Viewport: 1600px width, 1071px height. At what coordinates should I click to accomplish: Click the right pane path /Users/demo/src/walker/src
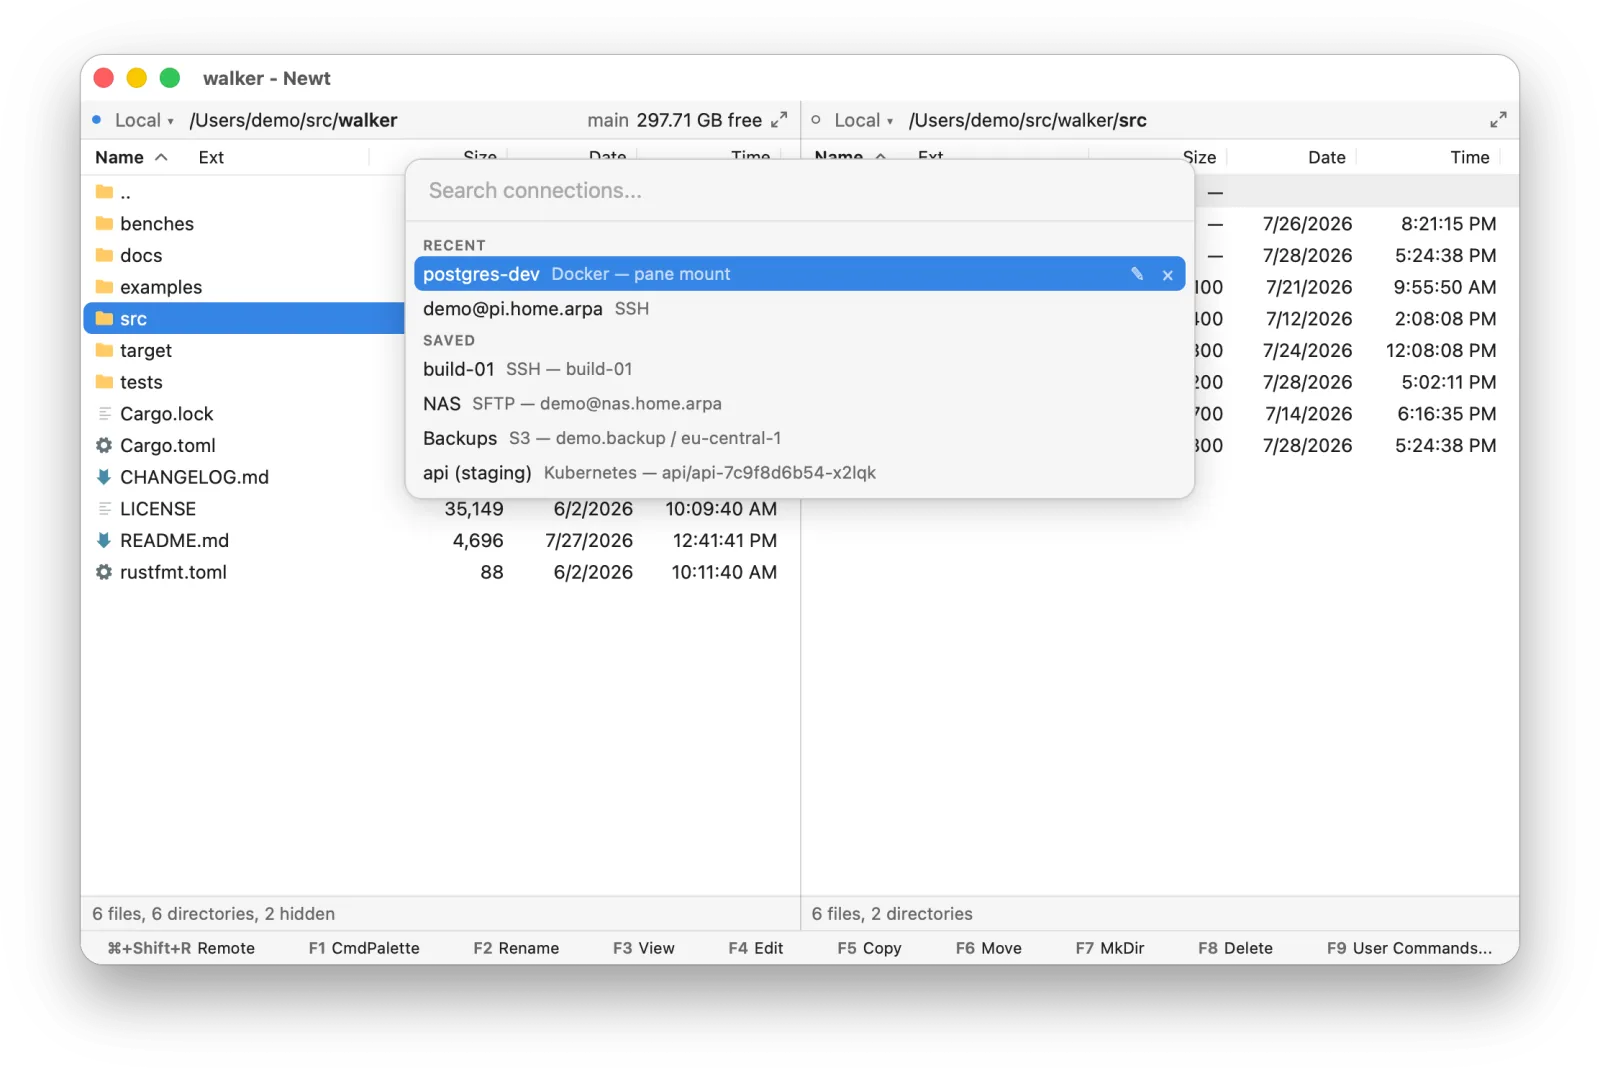(1027, 120)
